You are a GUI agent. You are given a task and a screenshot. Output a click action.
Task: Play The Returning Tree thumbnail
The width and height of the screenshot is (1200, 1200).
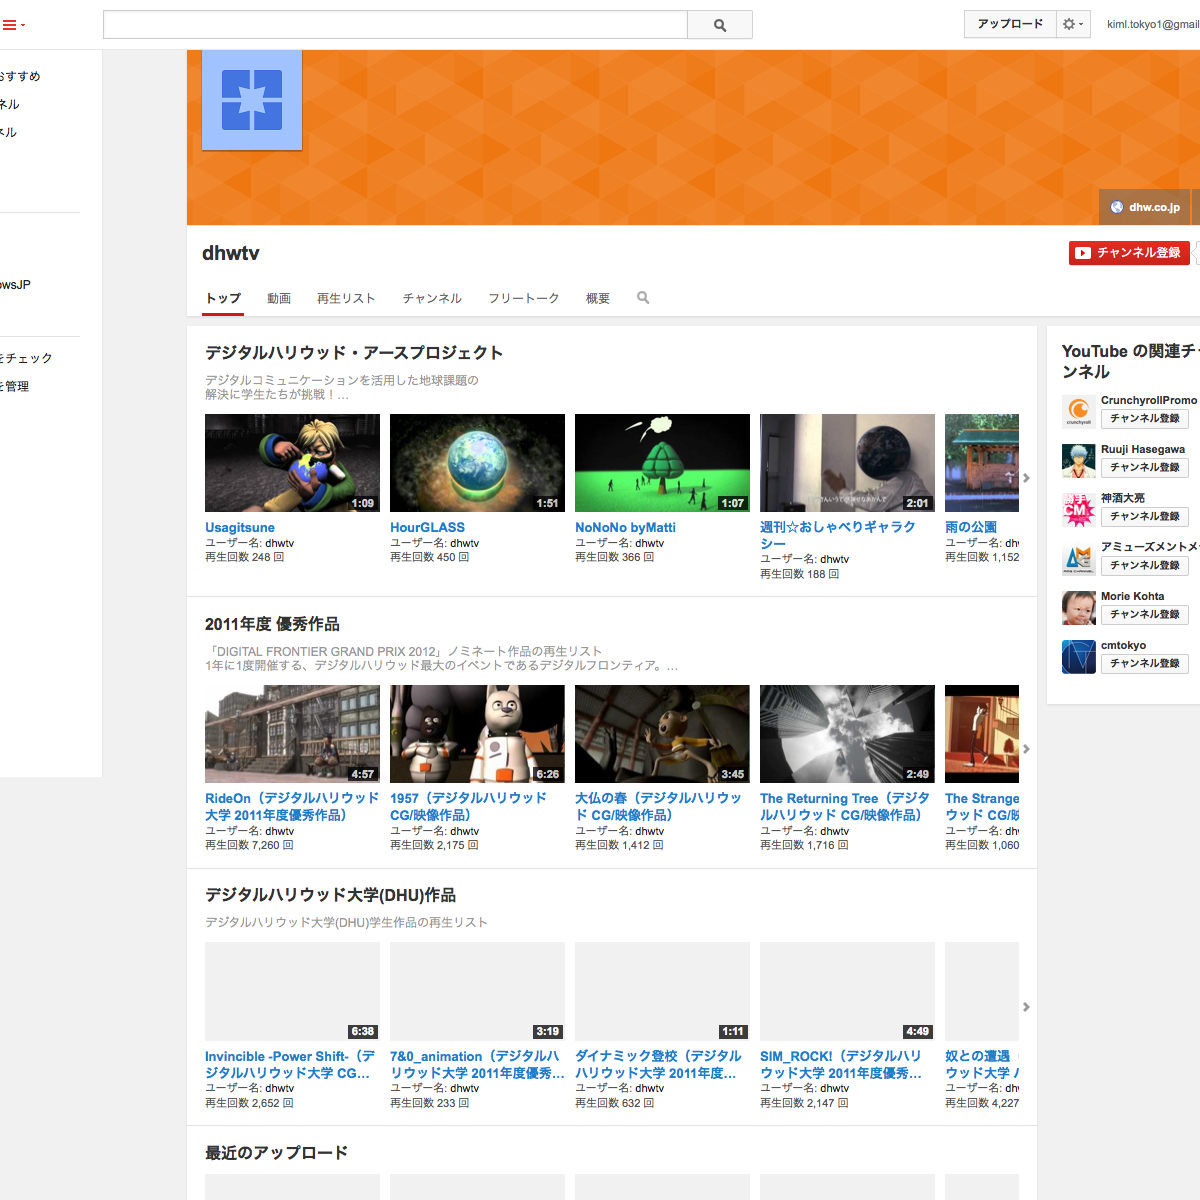(x=847, y=734)
